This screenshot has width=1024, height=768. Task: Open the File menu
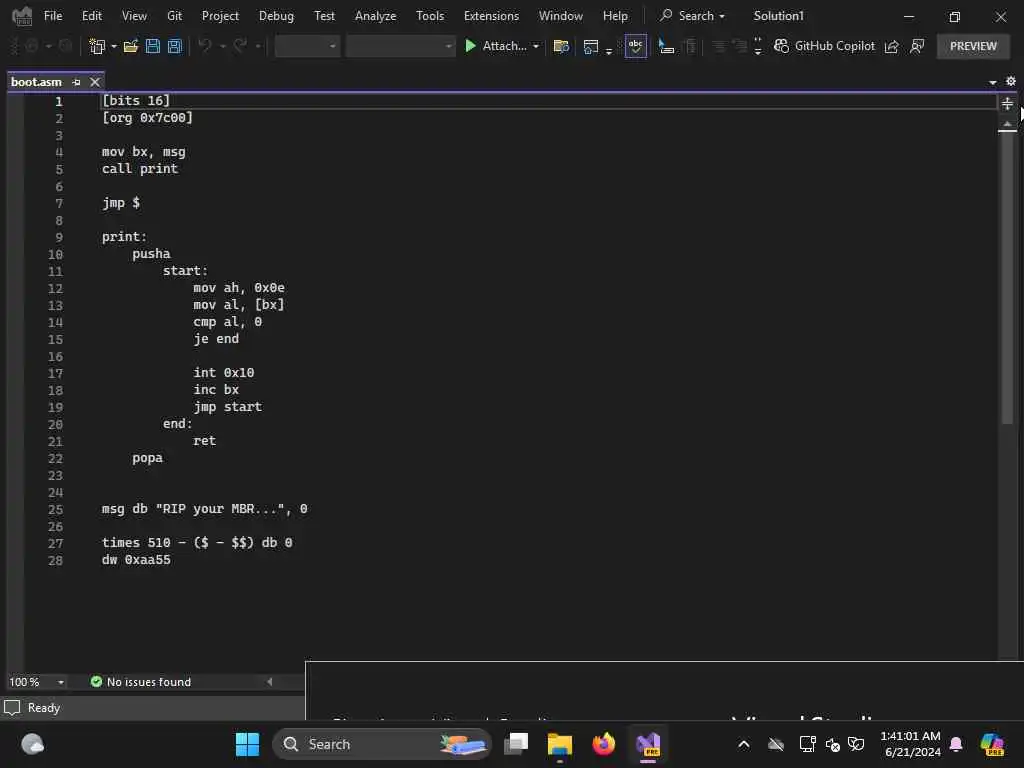tap(53, 16)
